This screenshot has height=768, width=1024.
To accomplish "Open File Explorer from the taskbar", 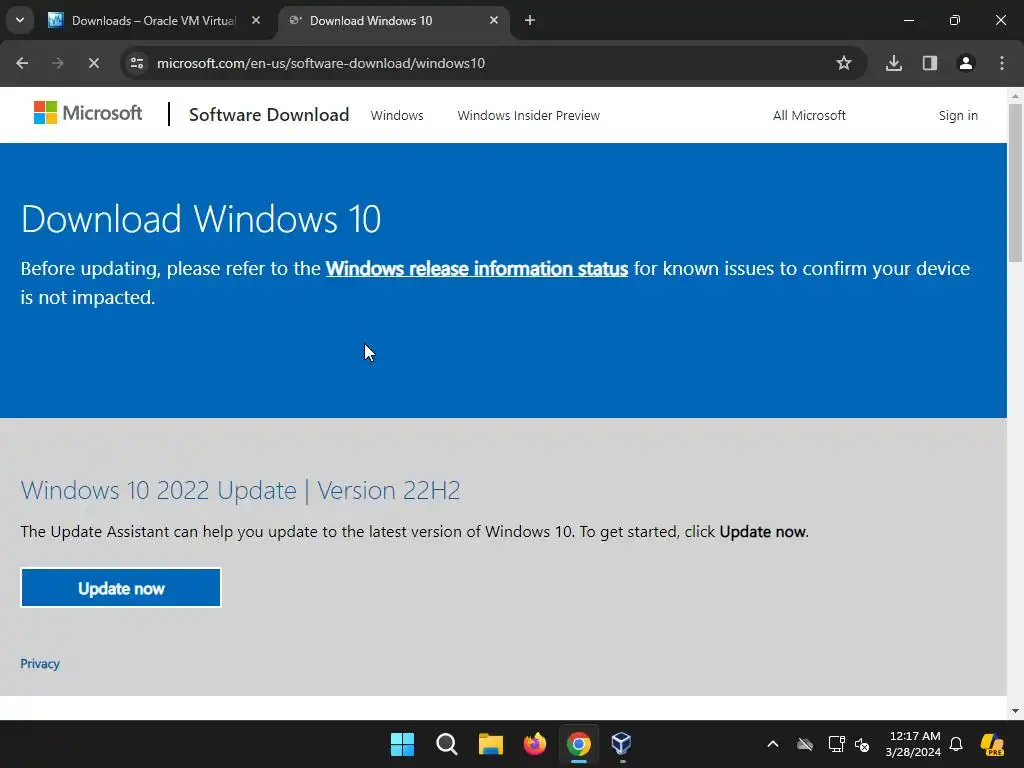I will pyautogui.click(x=490, y=744).
